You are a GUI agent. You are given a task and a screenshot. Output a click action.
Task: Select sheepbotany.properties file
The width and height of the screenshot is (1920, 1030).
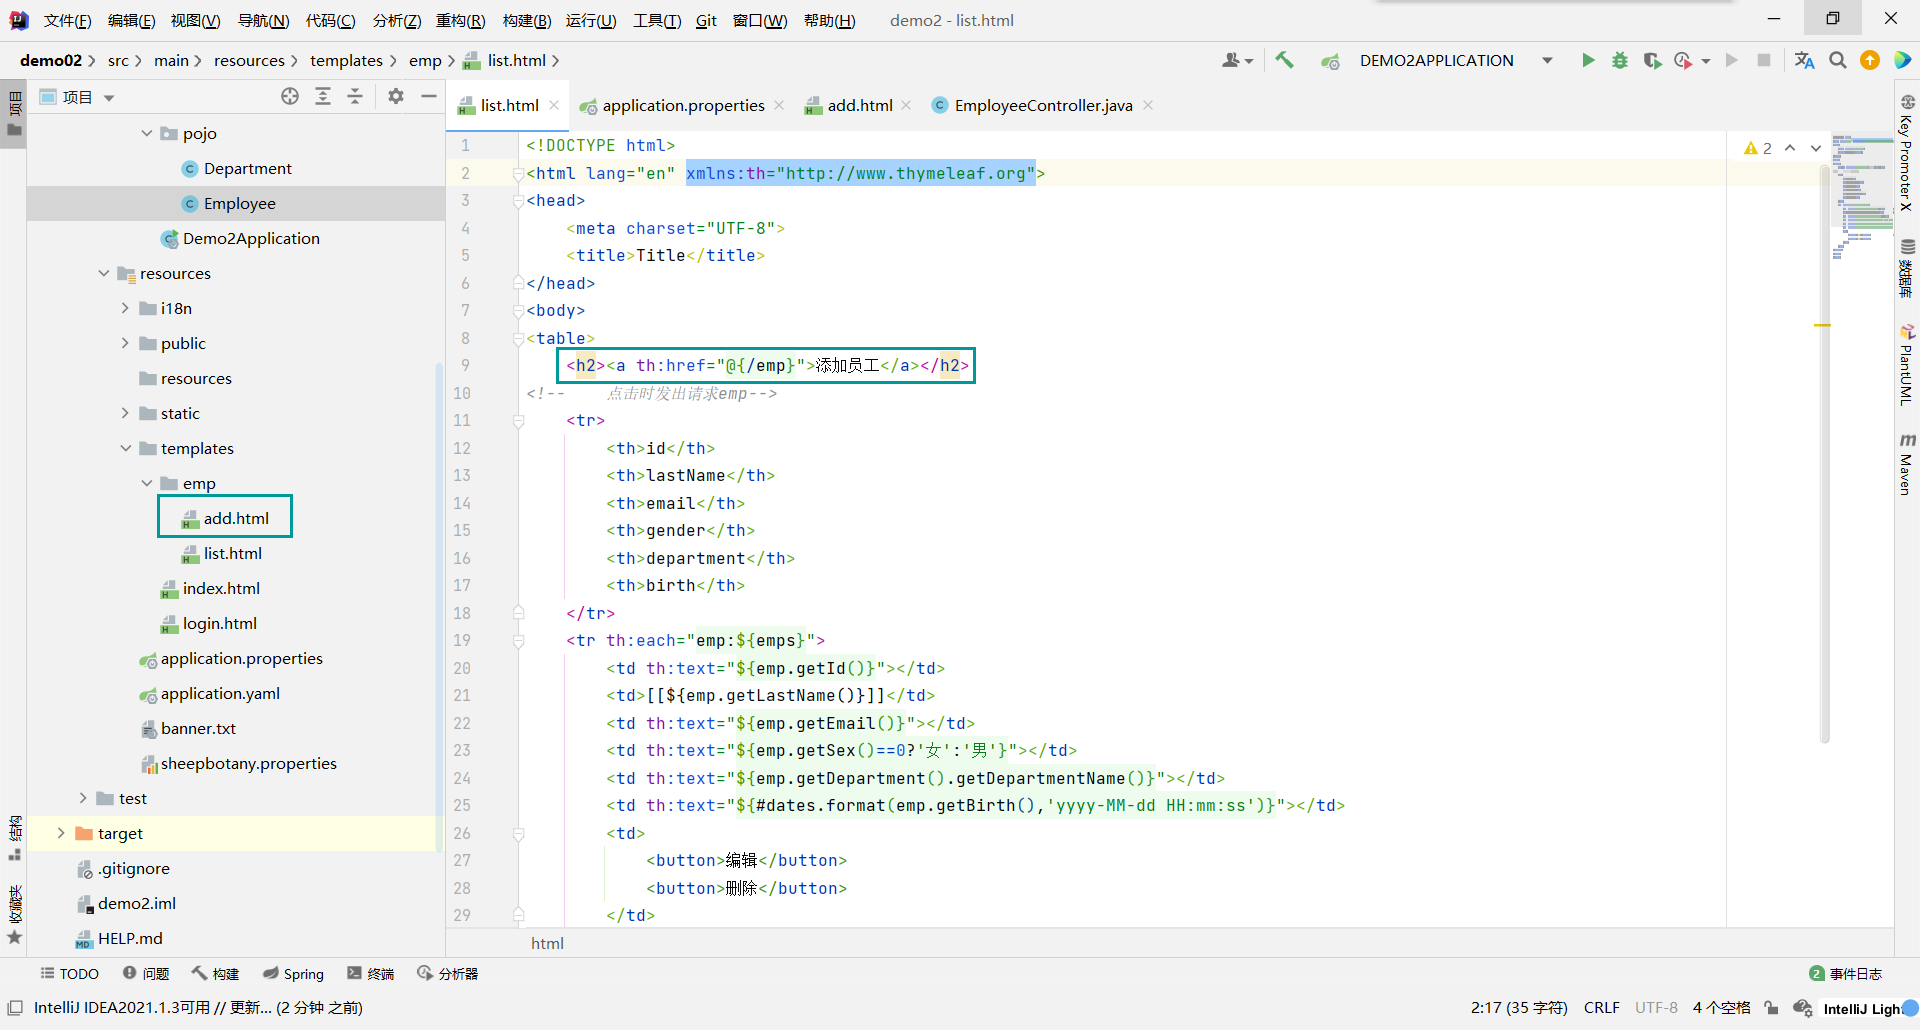(x=248, y=763)
